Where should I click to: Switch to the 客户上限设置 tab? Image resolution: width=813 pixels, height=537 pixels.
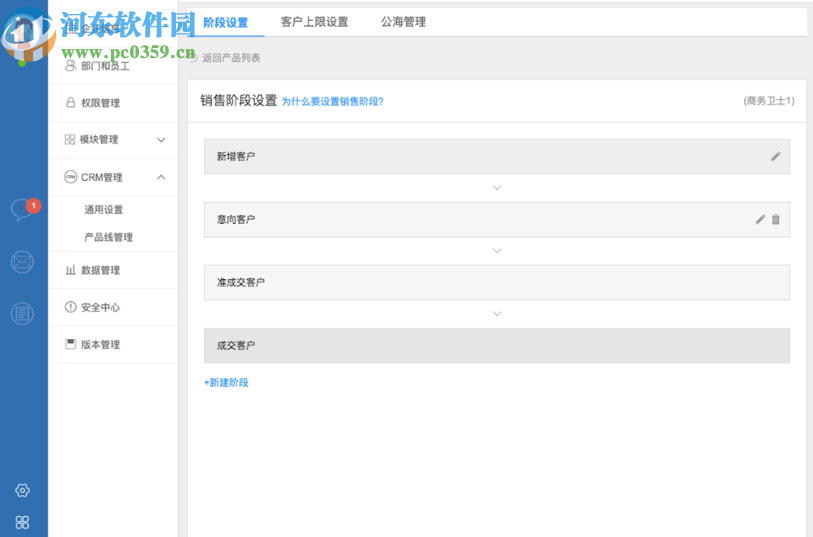[315, 22]
